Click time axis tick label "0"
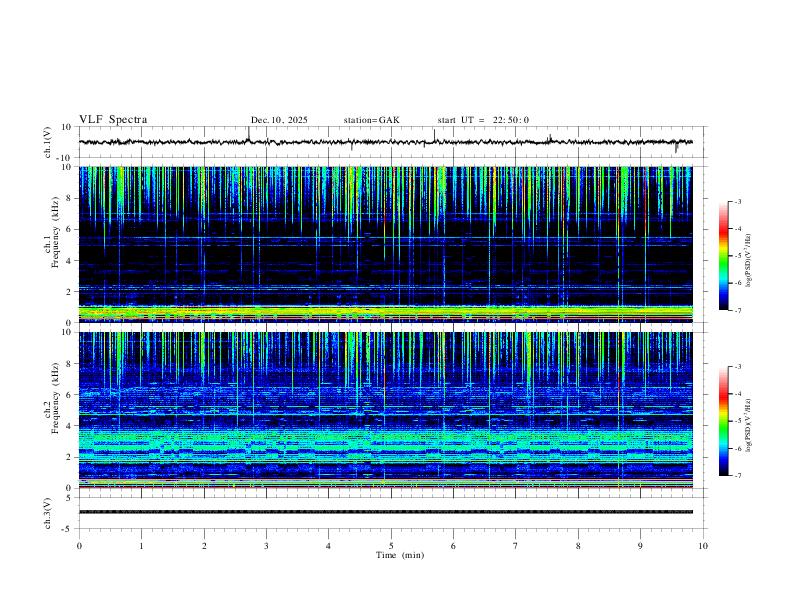 [x=79, y=546]
